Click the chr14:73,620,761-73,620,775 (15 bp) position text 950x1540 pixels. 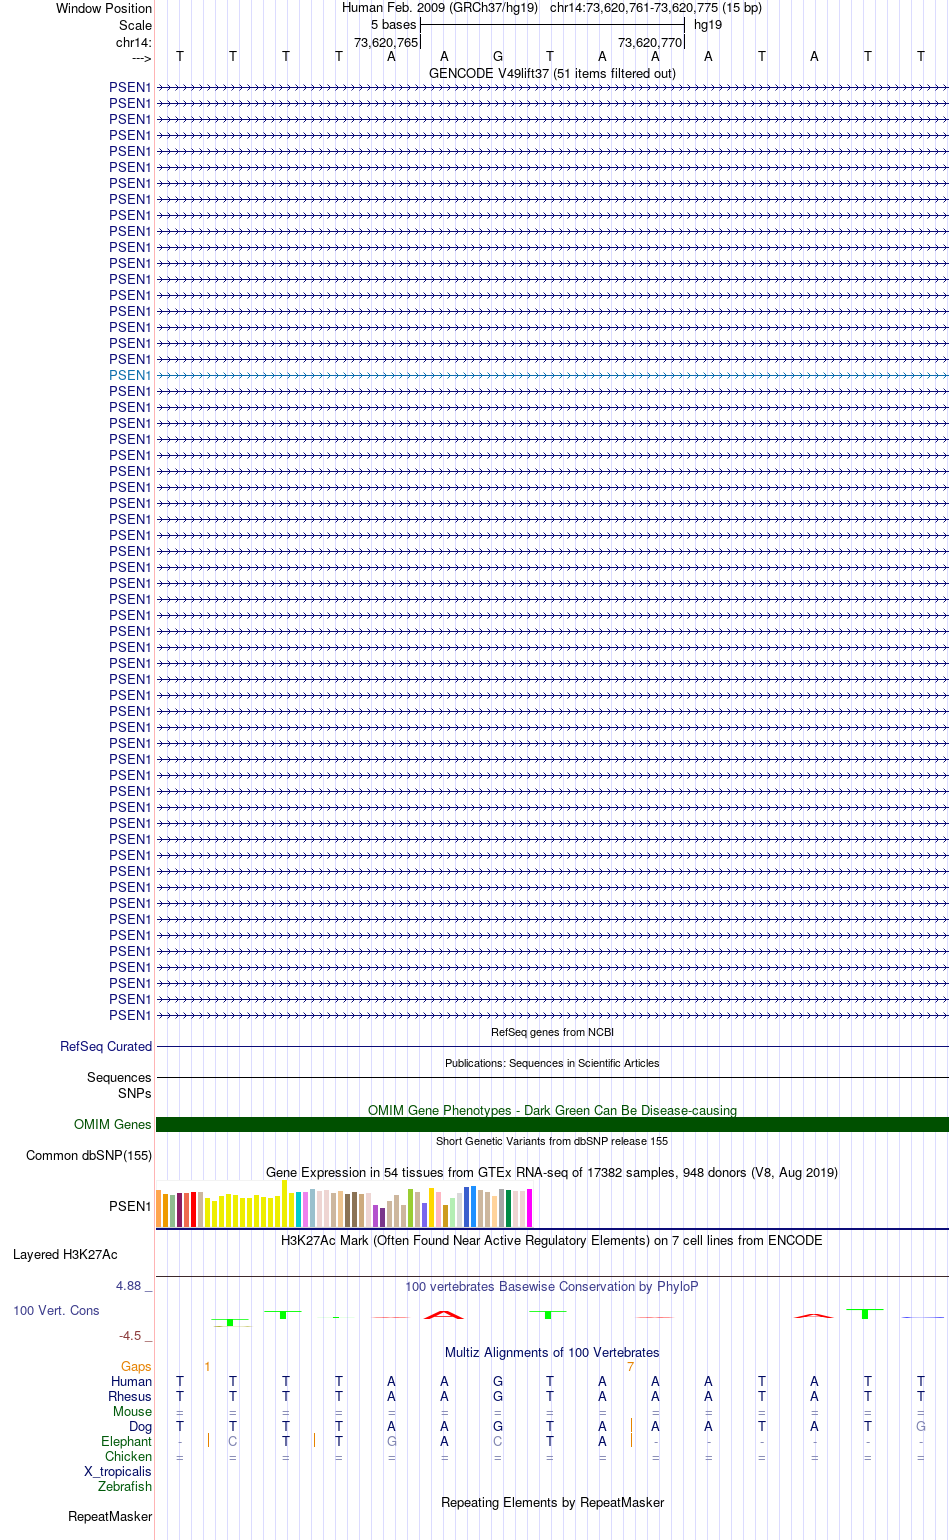click(x=656, y=8)
